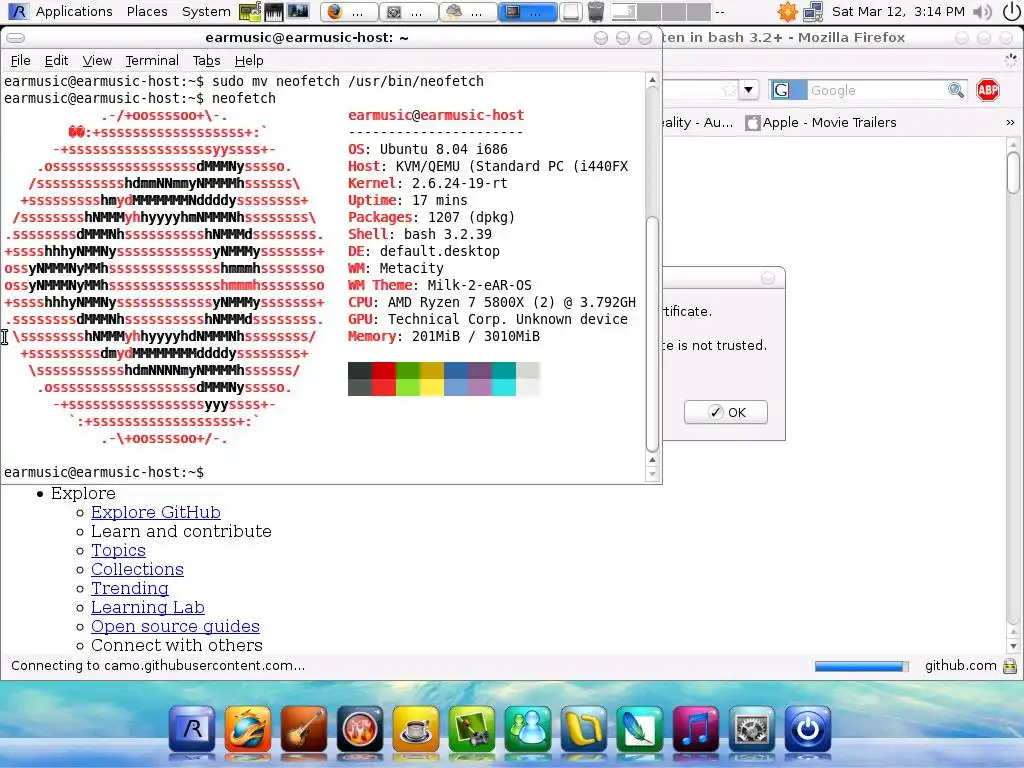Click the yellow swatch in neofetch palette
Viewport: 1024px width, 768px height.
click(x=432, y=388)
